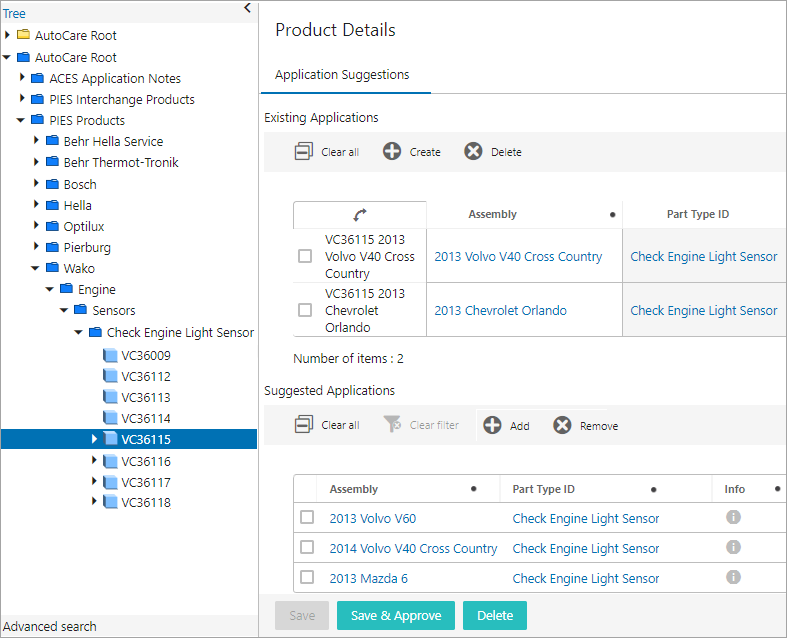
Task: Click the Clear filter funnel icon
Action: pyautogui.click(x=392, y=424)
